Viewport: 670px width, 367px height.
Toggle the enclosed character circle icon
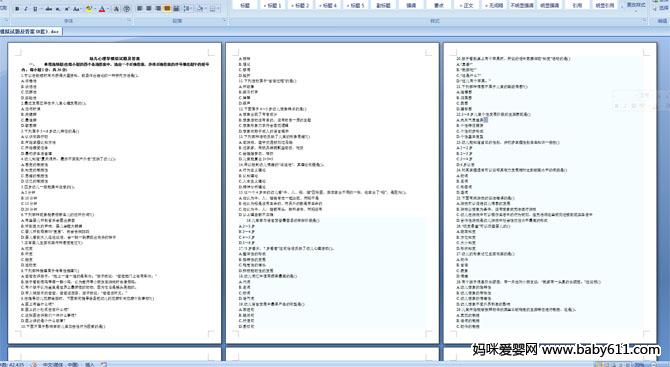pos(126,9)
